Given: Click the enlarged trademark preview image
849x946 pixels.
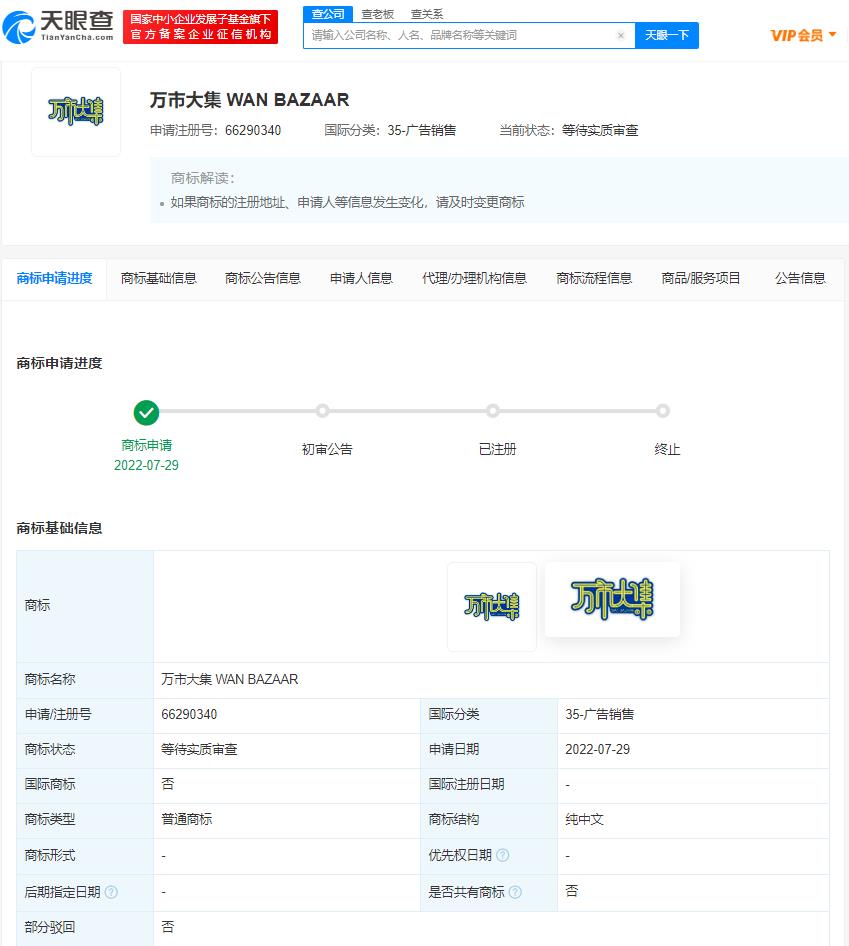Looking at the screenshot, I should pos(612,599).
